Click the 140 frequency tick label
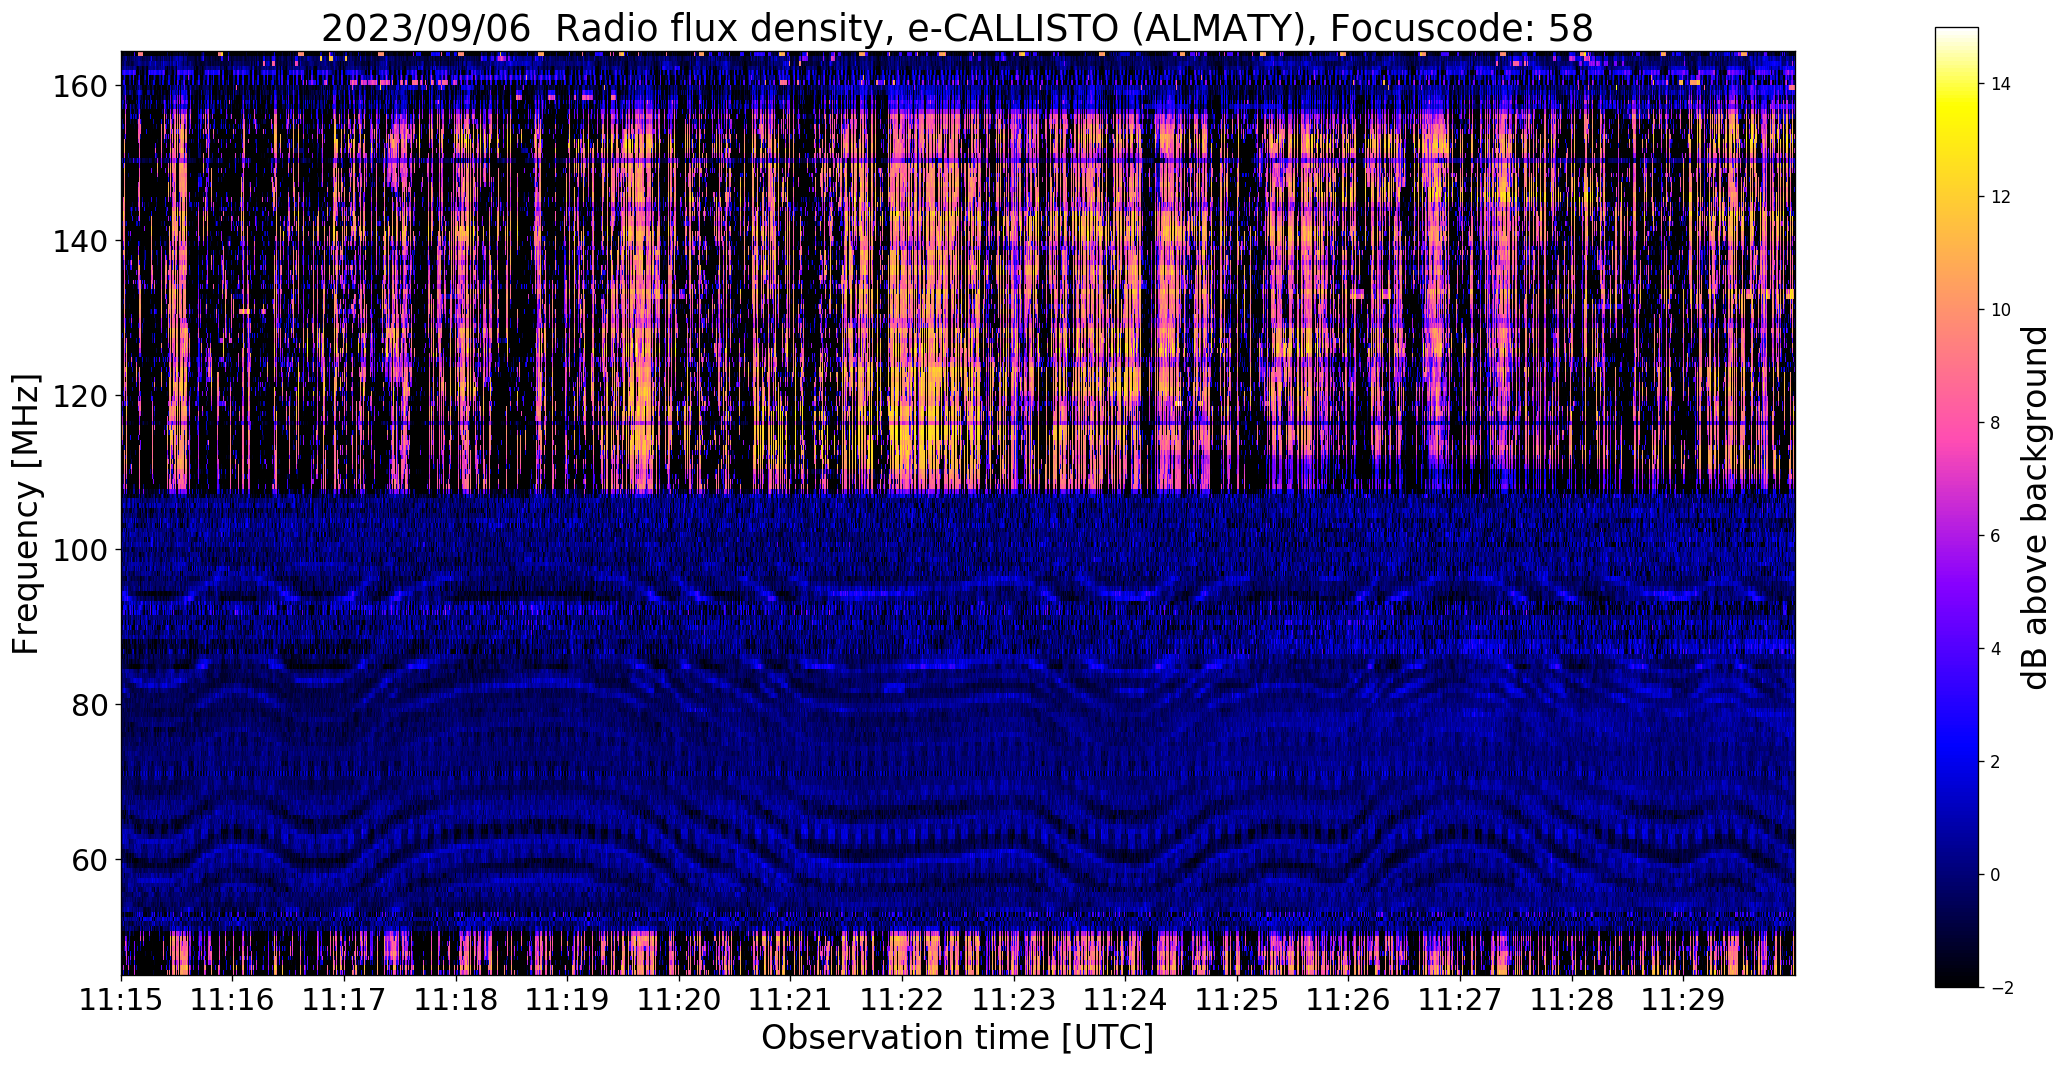Screen dimensions: 2066x1067 79,241
